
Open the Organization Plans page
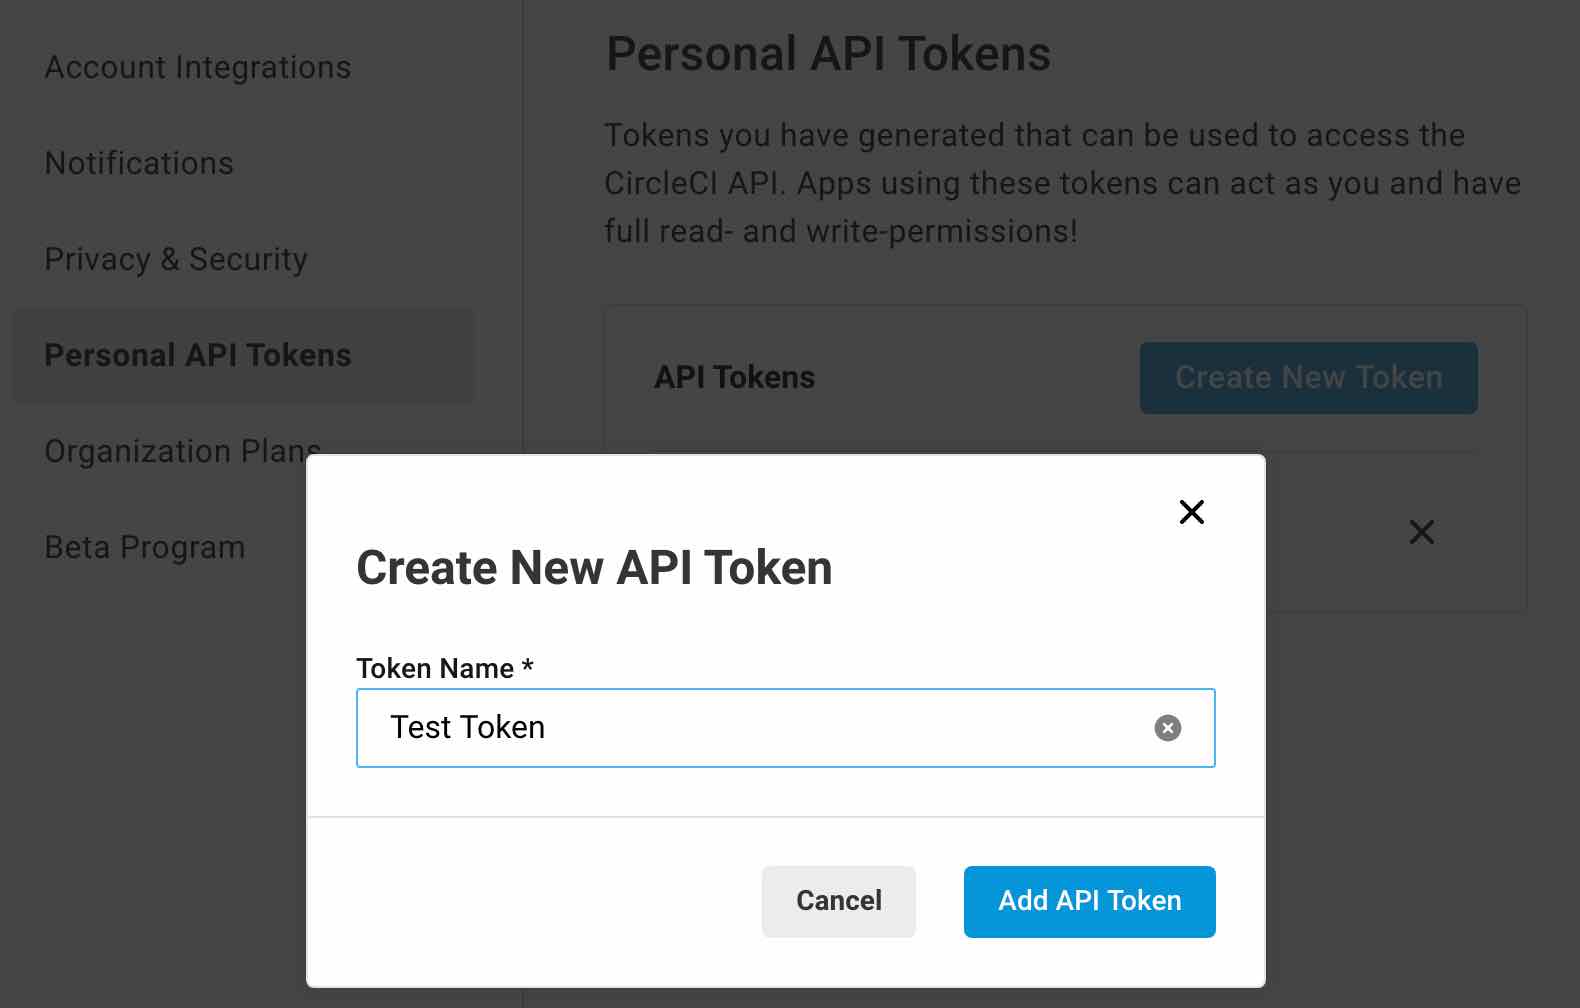pos(181,451)
